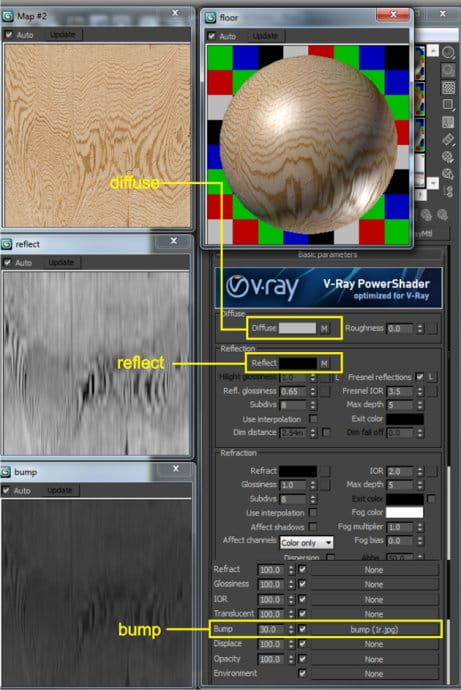Click the Video Color Check icon
Screen dimensions: 461x690
coord(448,122)
